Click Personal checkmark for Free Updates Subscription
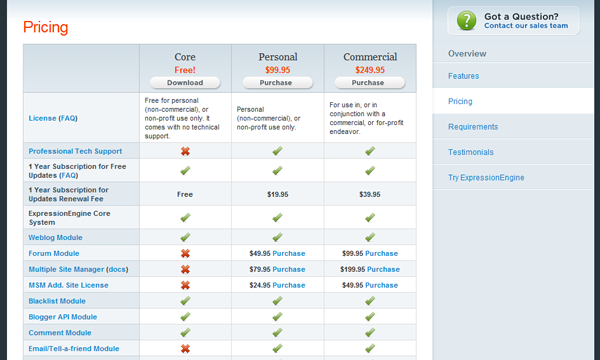The width and height of the screenshot is (600, 360). [x=277, y=170]
